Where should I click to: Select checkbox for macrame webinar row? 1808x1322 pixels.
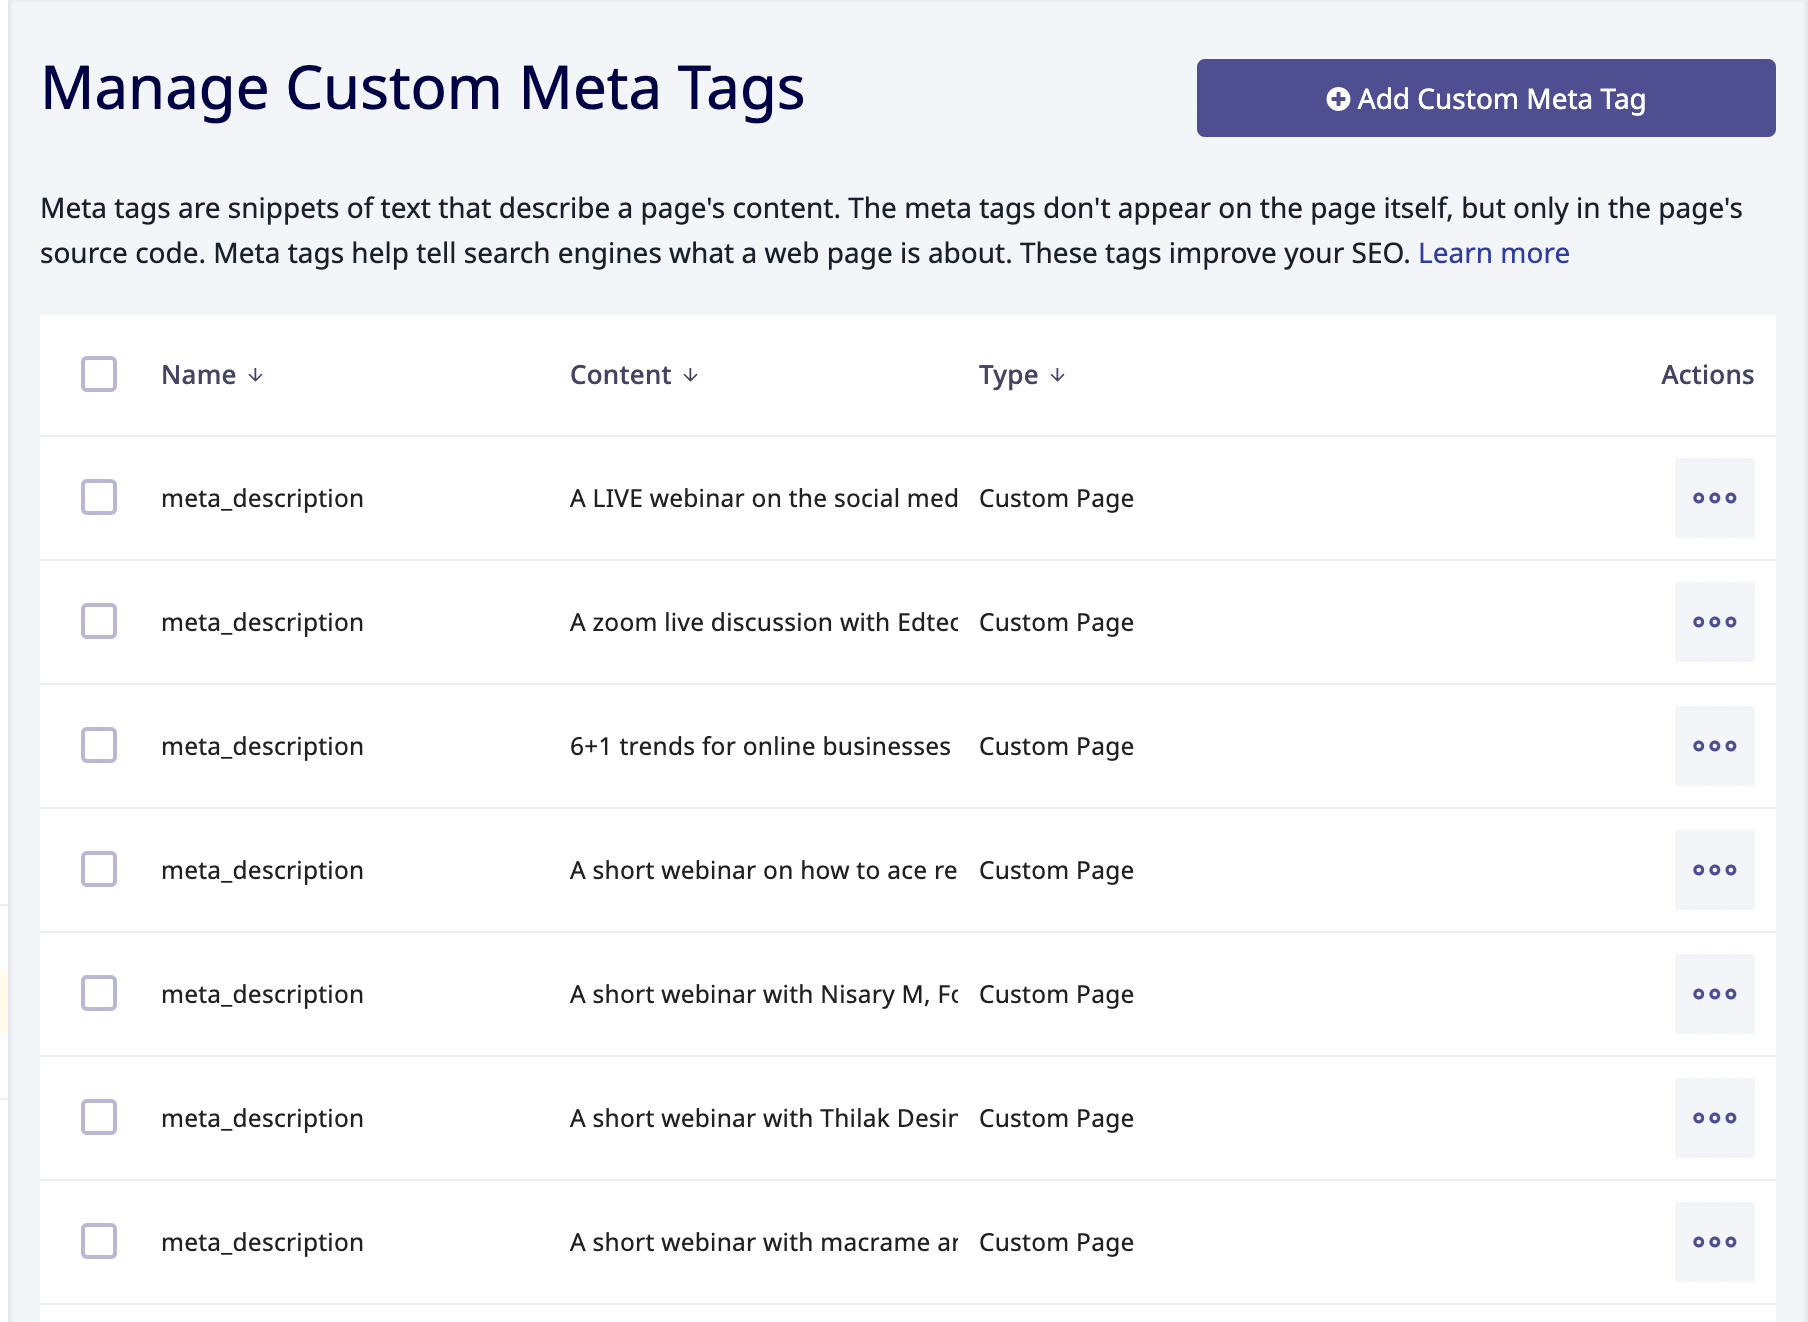coord(99,1241)
